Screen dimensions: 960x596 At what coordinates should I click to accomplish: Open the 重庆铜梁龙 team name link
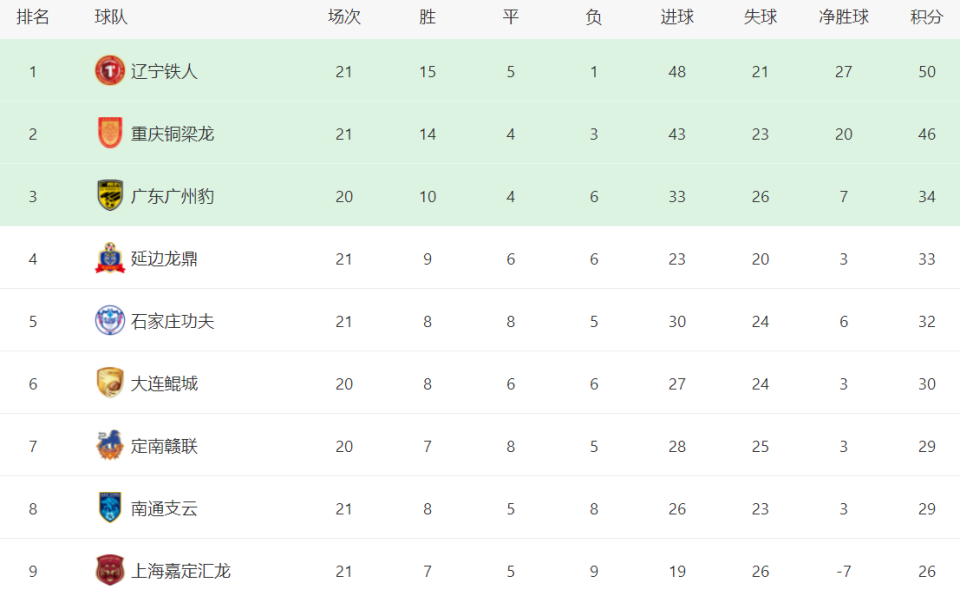click(x=173, y=134)
